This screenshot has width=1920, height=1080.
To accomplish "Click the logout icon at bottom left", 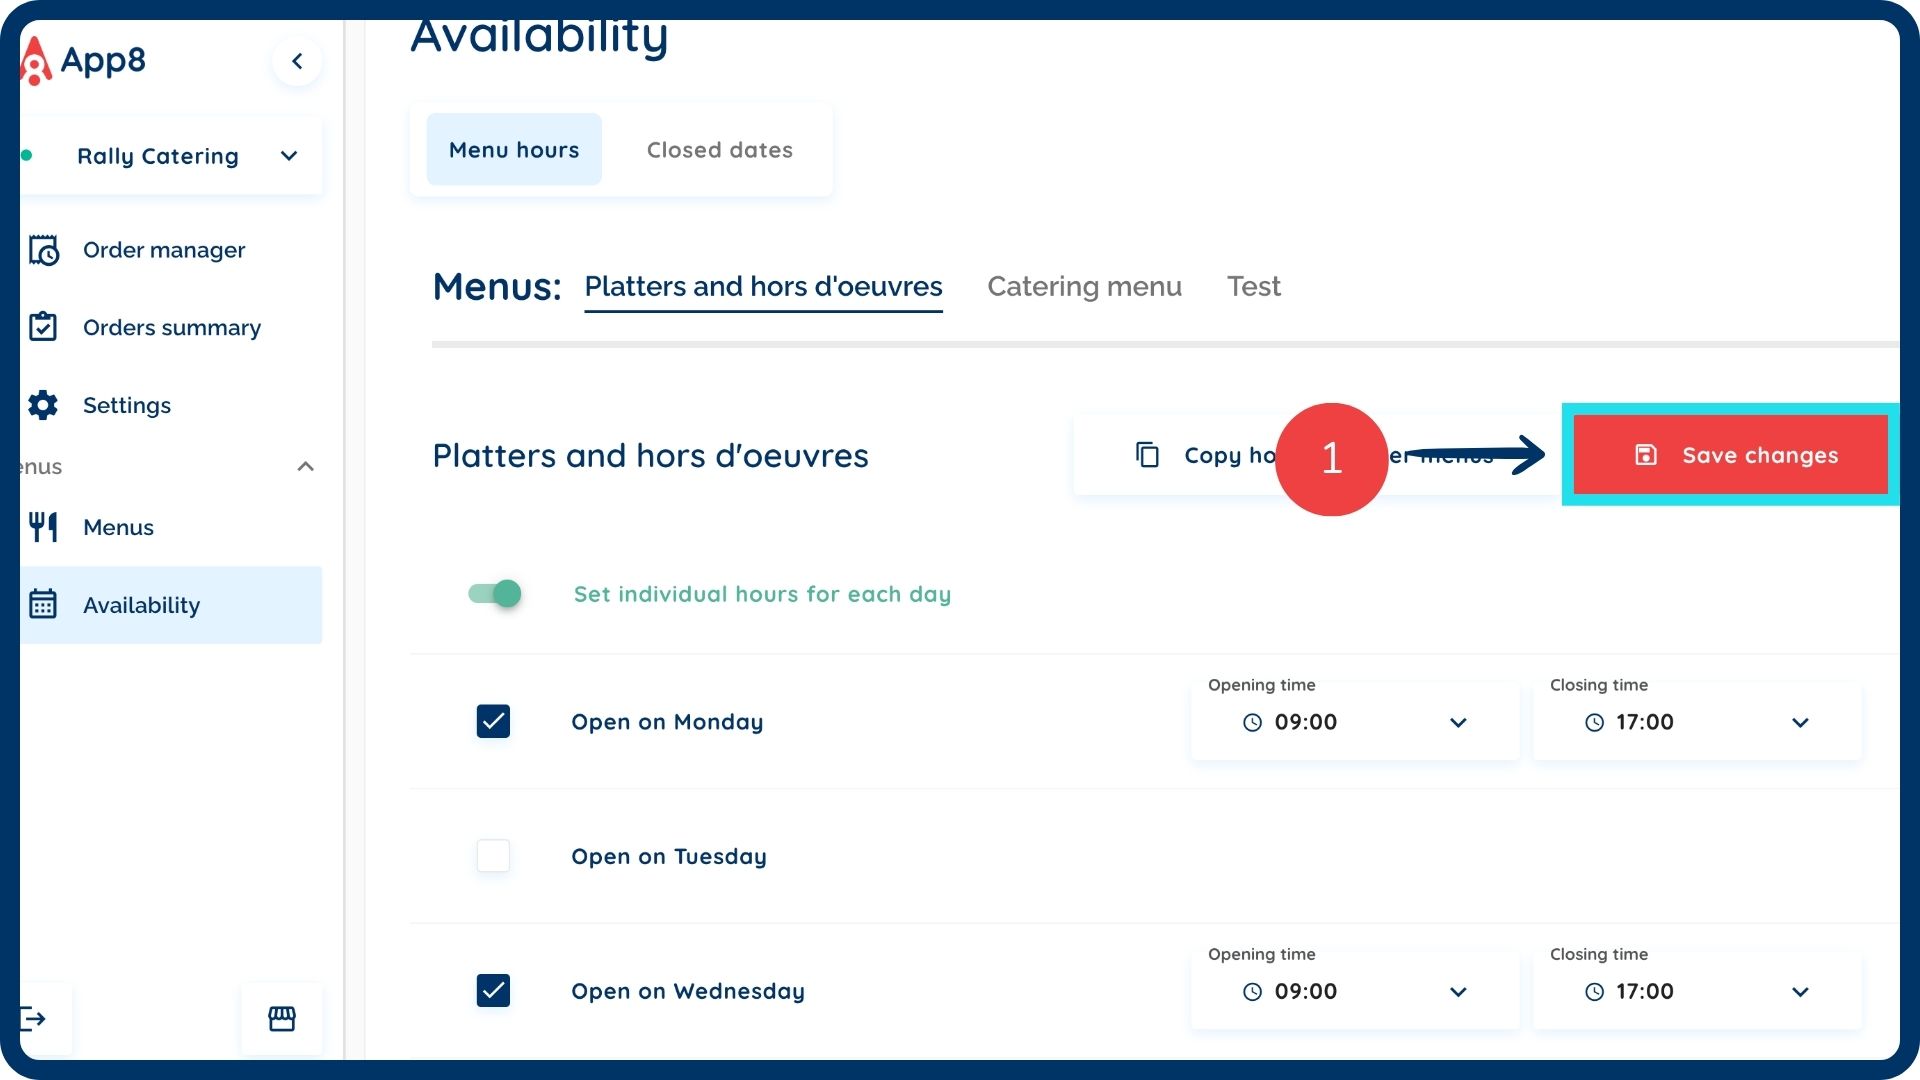I will click(x=34, y=1019).
